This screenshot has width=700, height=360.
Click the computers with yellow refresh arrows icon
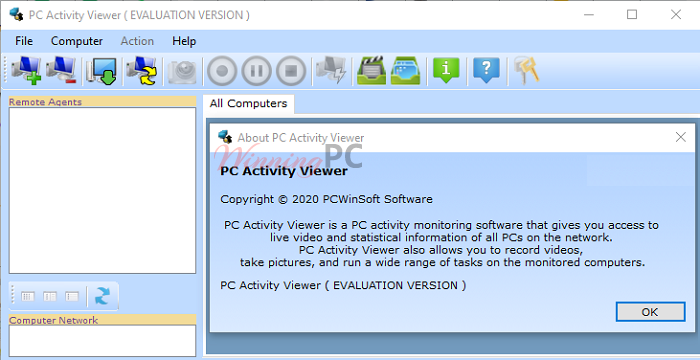(142, 71)
